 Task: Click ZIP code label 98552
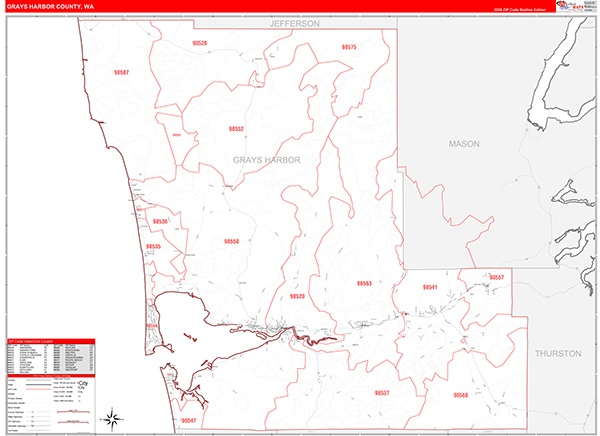pyautogui.click(x=236, y=129)
